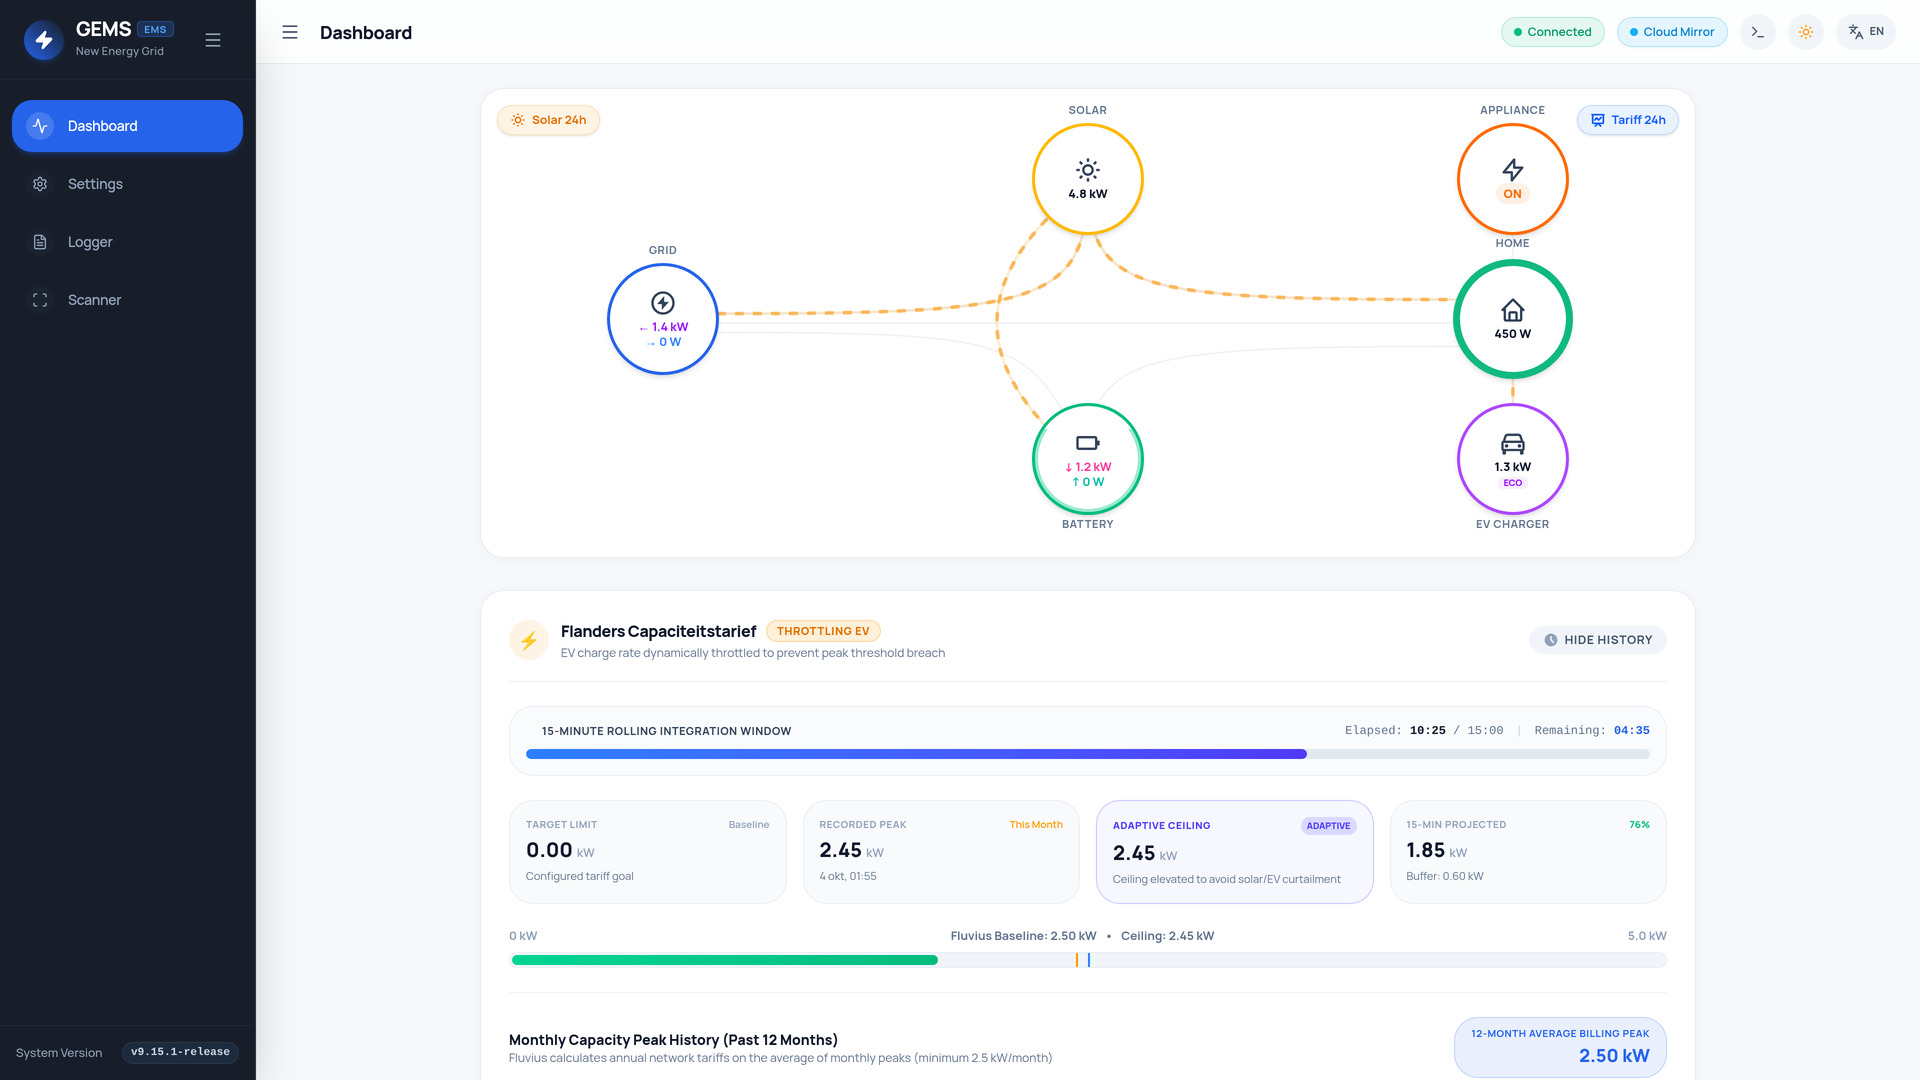Select the Solar node showing 4.8 kW
The image size is (1920, 1080).
[1088, 179]
